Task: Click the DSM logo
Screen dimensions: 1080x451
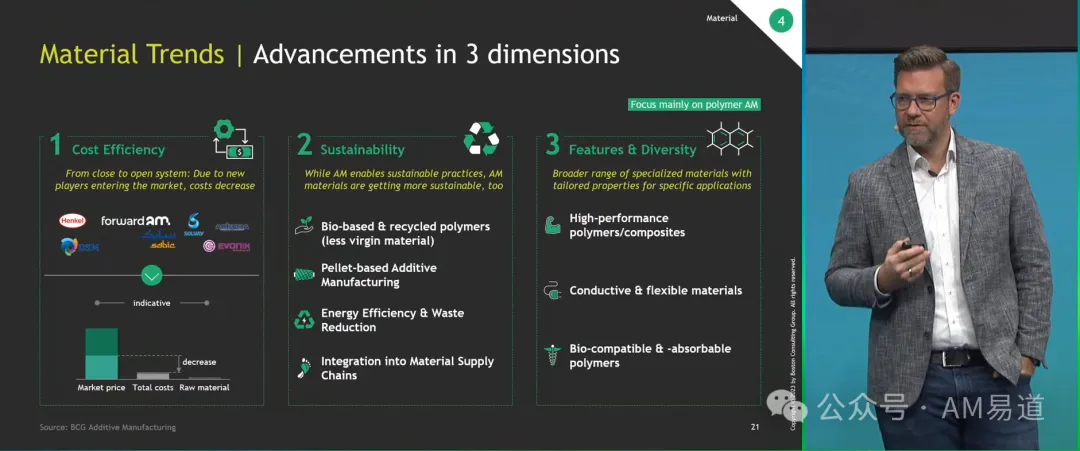Action: pos(79,247)
